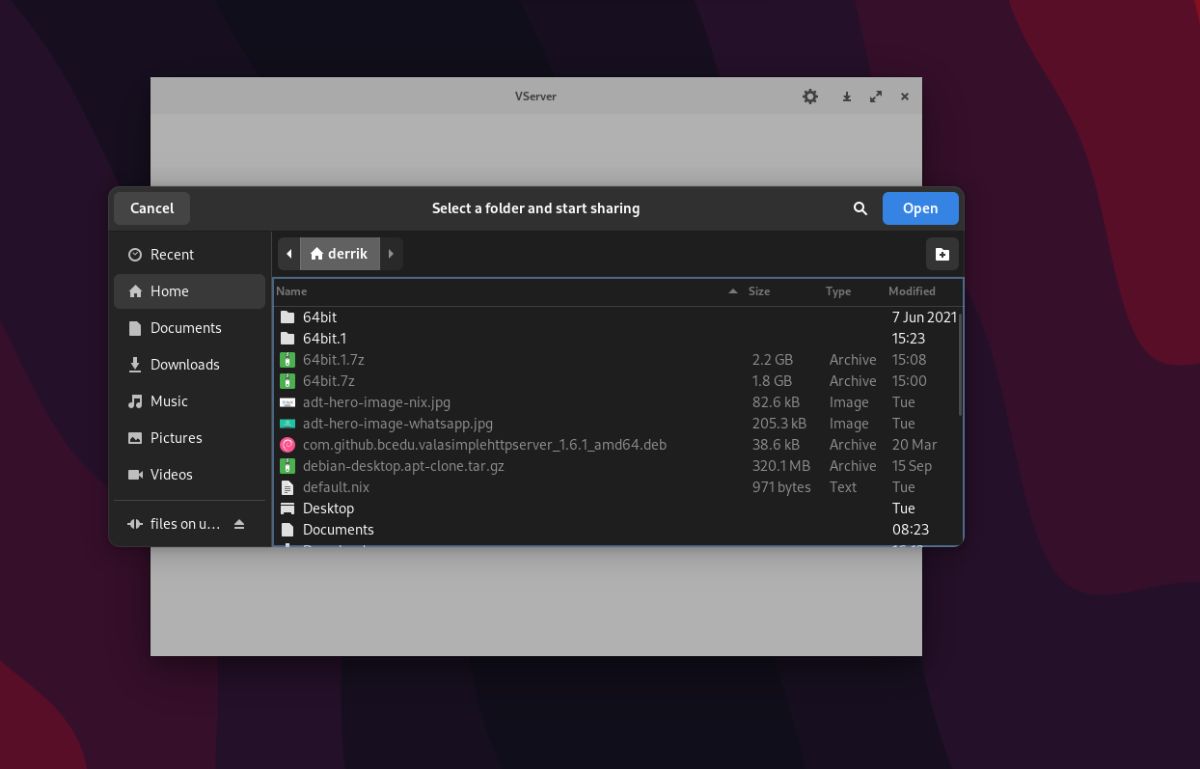Open the Pictures location in the sidebar
1200x769 pixels.
pos(175,437)
